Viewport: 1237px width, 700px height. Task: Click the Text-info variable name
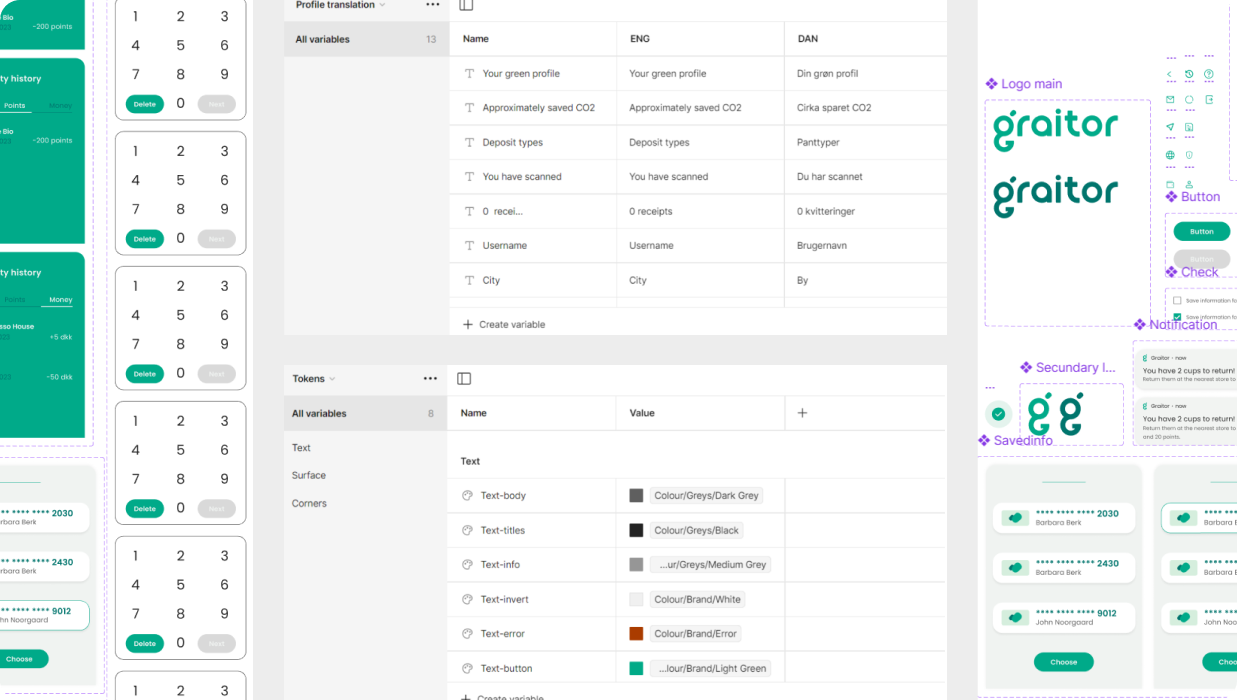500,565
